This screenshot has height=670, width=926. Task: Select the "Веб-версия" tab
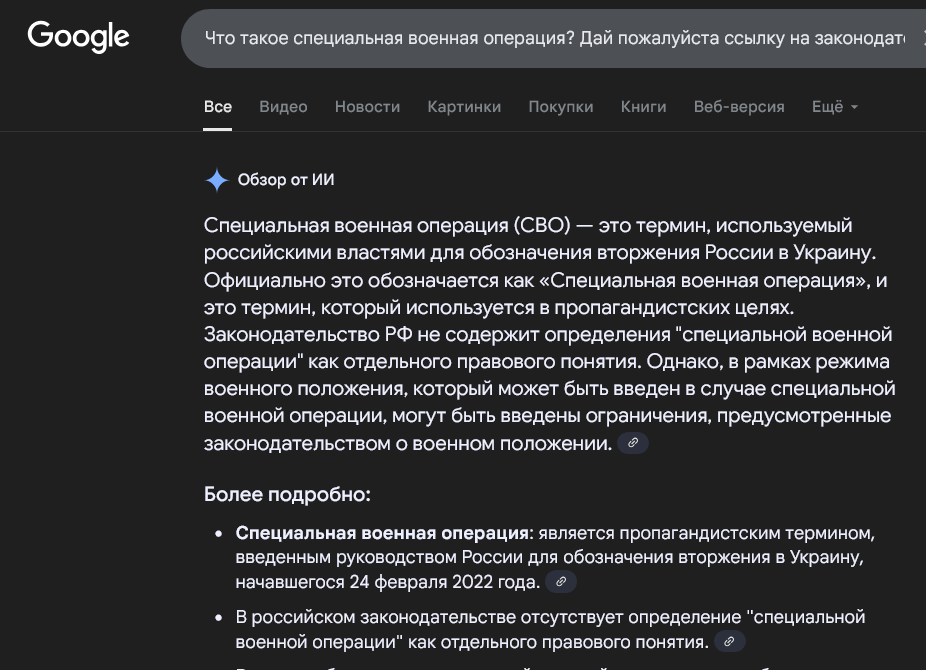739,106
